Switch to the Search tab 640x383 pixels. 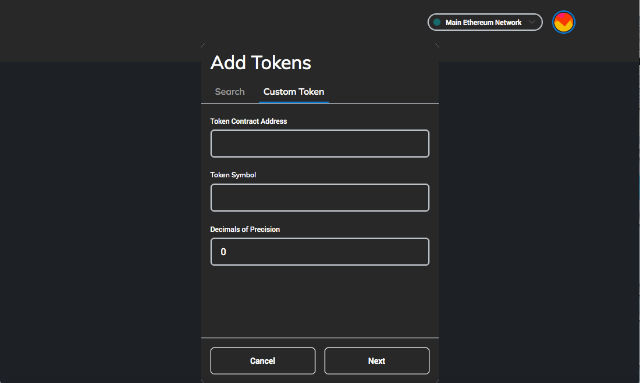pos(230,92)
